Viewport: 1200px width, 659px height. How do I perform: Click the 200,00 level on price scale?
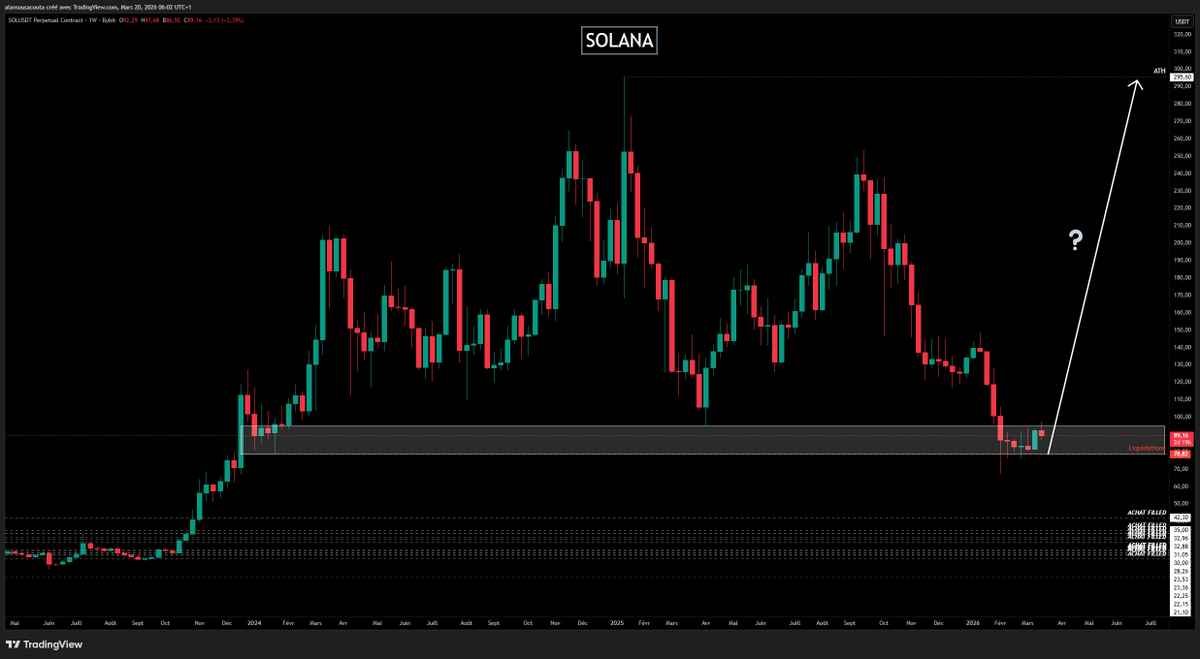1180,242
